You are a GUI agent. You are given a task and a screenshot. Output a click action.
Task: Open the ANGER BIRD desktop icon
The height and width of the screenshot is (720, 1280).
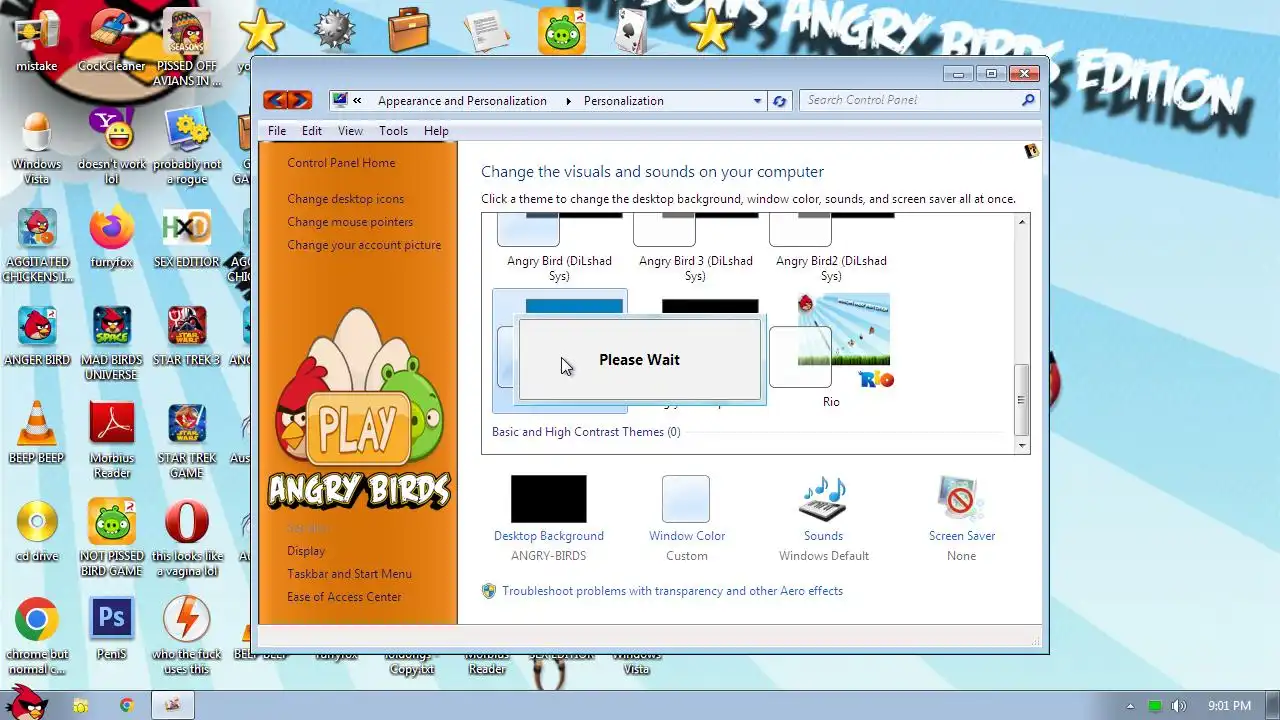click(37, 336)
